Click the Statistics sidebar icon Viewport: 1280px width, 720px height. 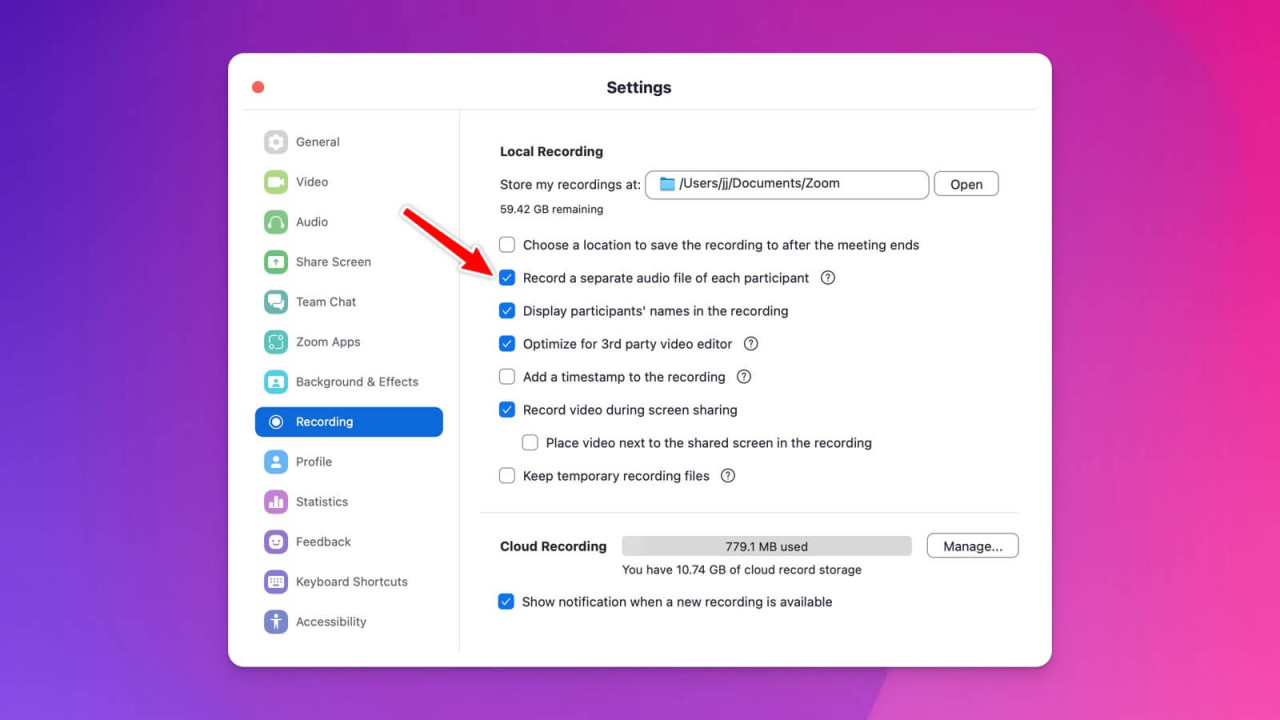tap(275, 501)
